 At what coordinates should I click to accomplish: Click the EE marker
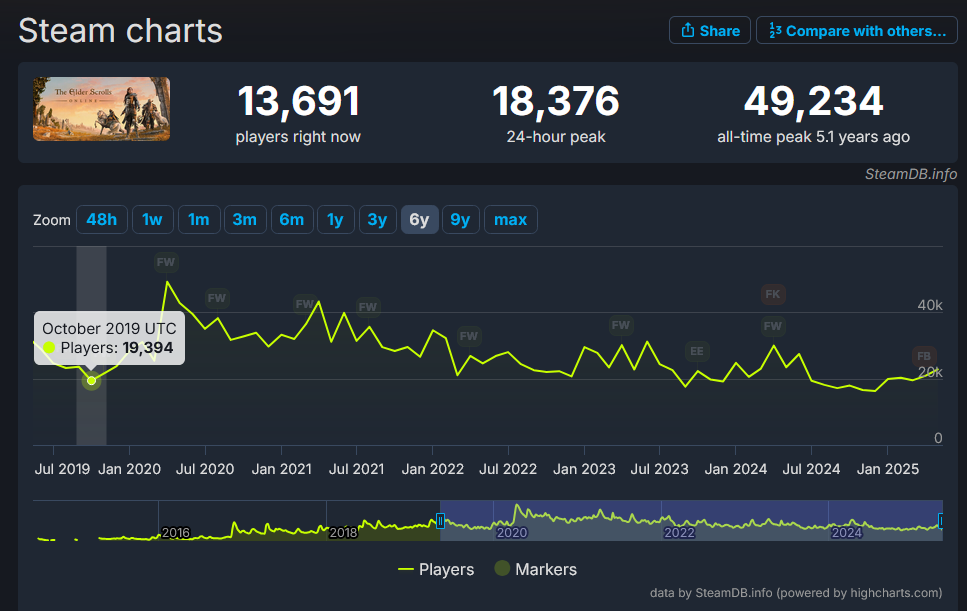click(697, 351)
